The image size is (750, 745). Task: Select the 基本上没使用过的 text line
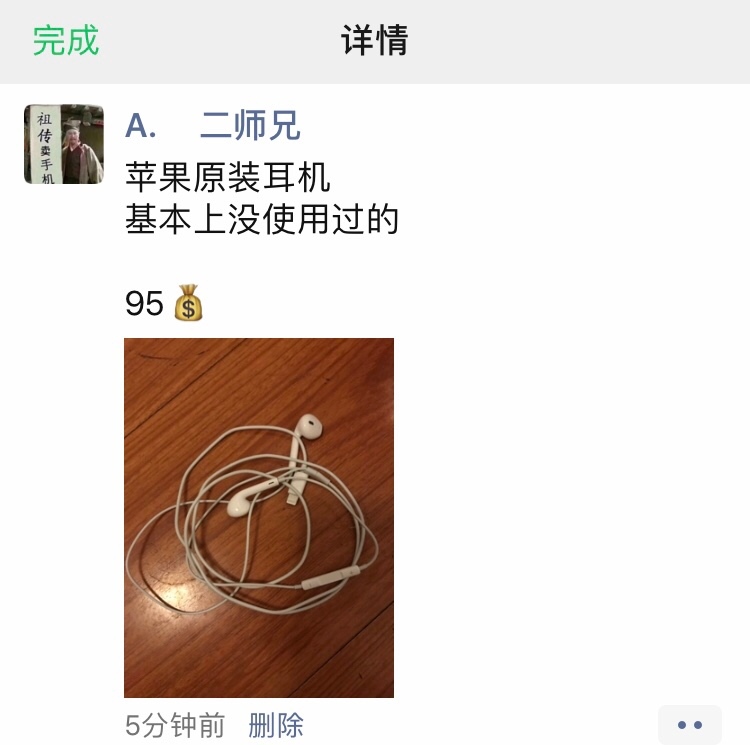pos(262,219)
